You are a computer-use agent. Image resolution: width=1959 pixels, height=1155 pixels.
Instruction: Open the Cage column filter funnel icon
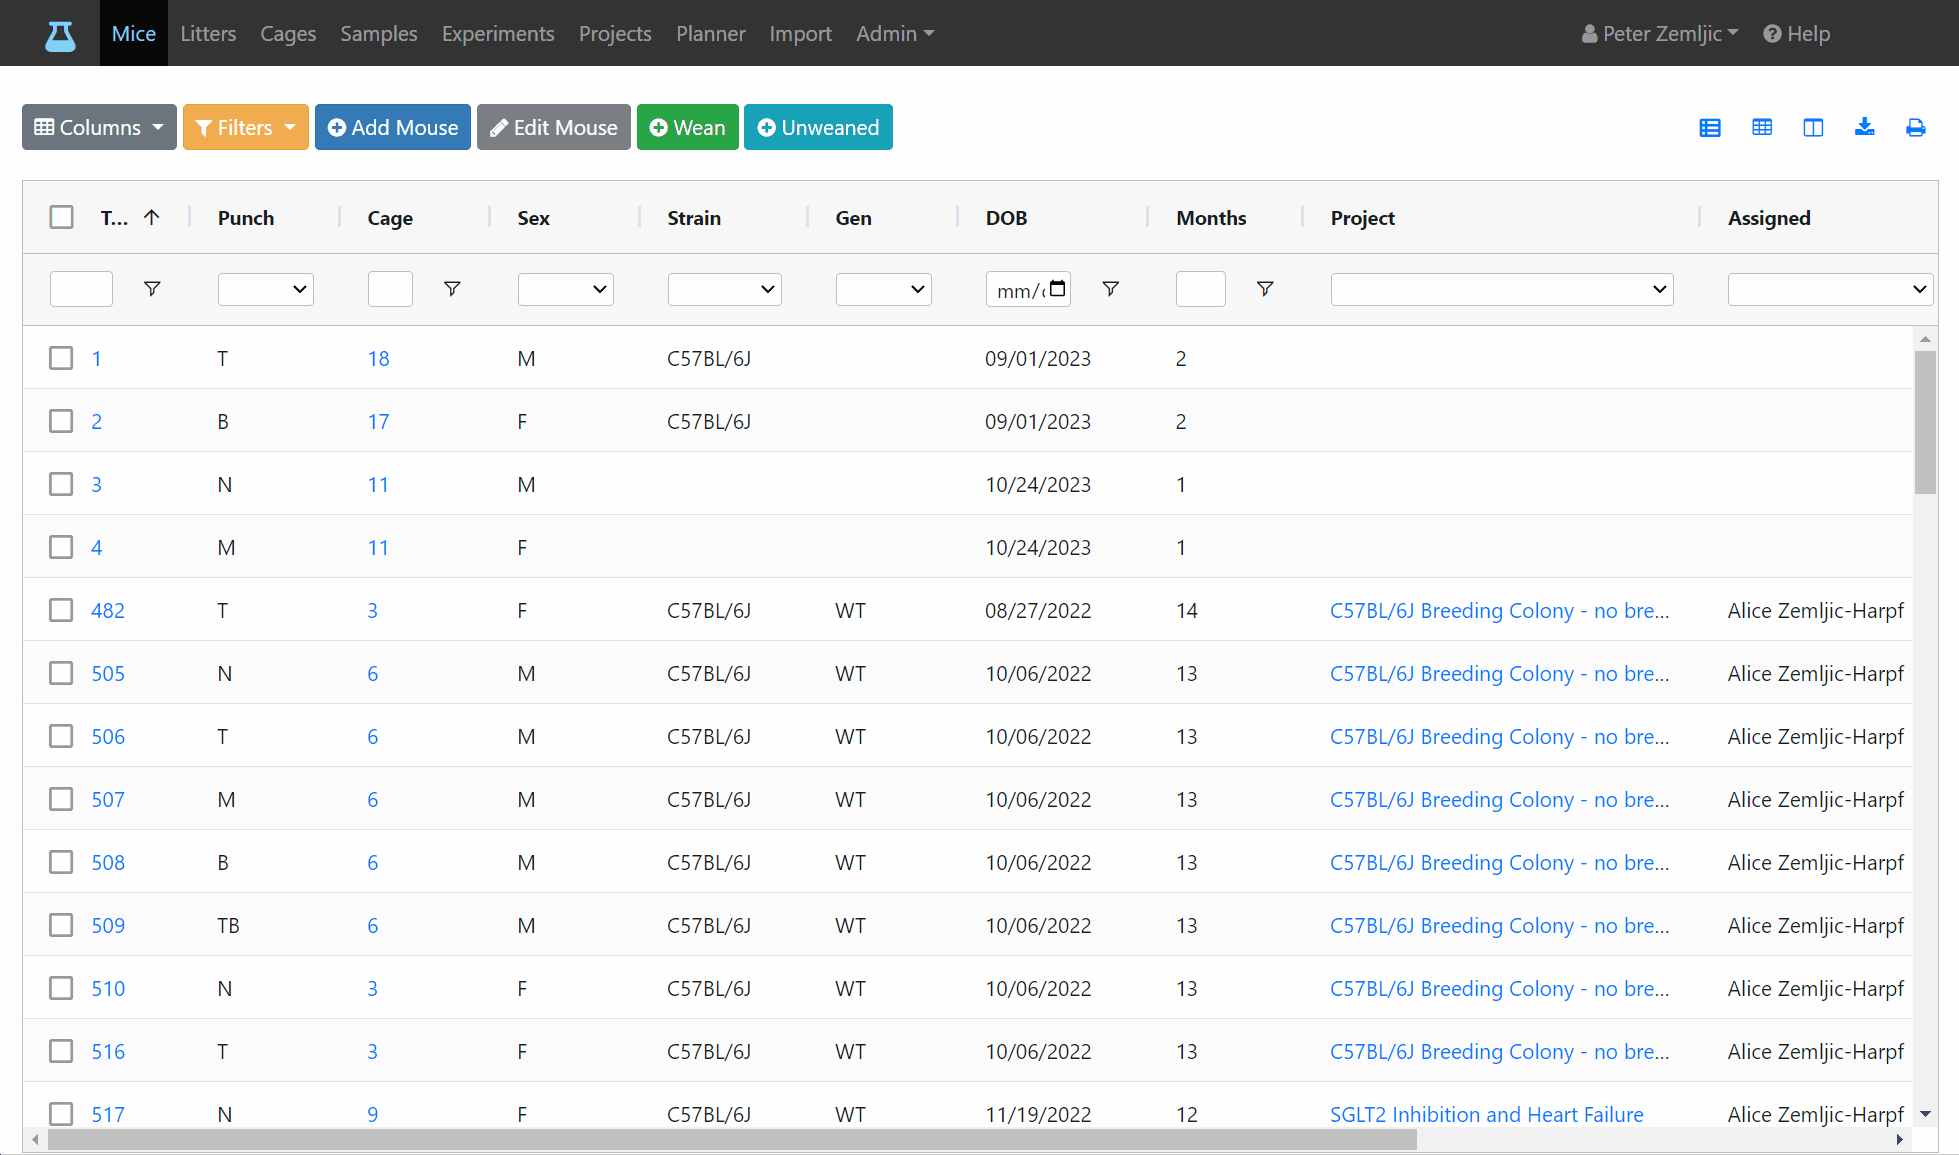(x=452, y=289)
